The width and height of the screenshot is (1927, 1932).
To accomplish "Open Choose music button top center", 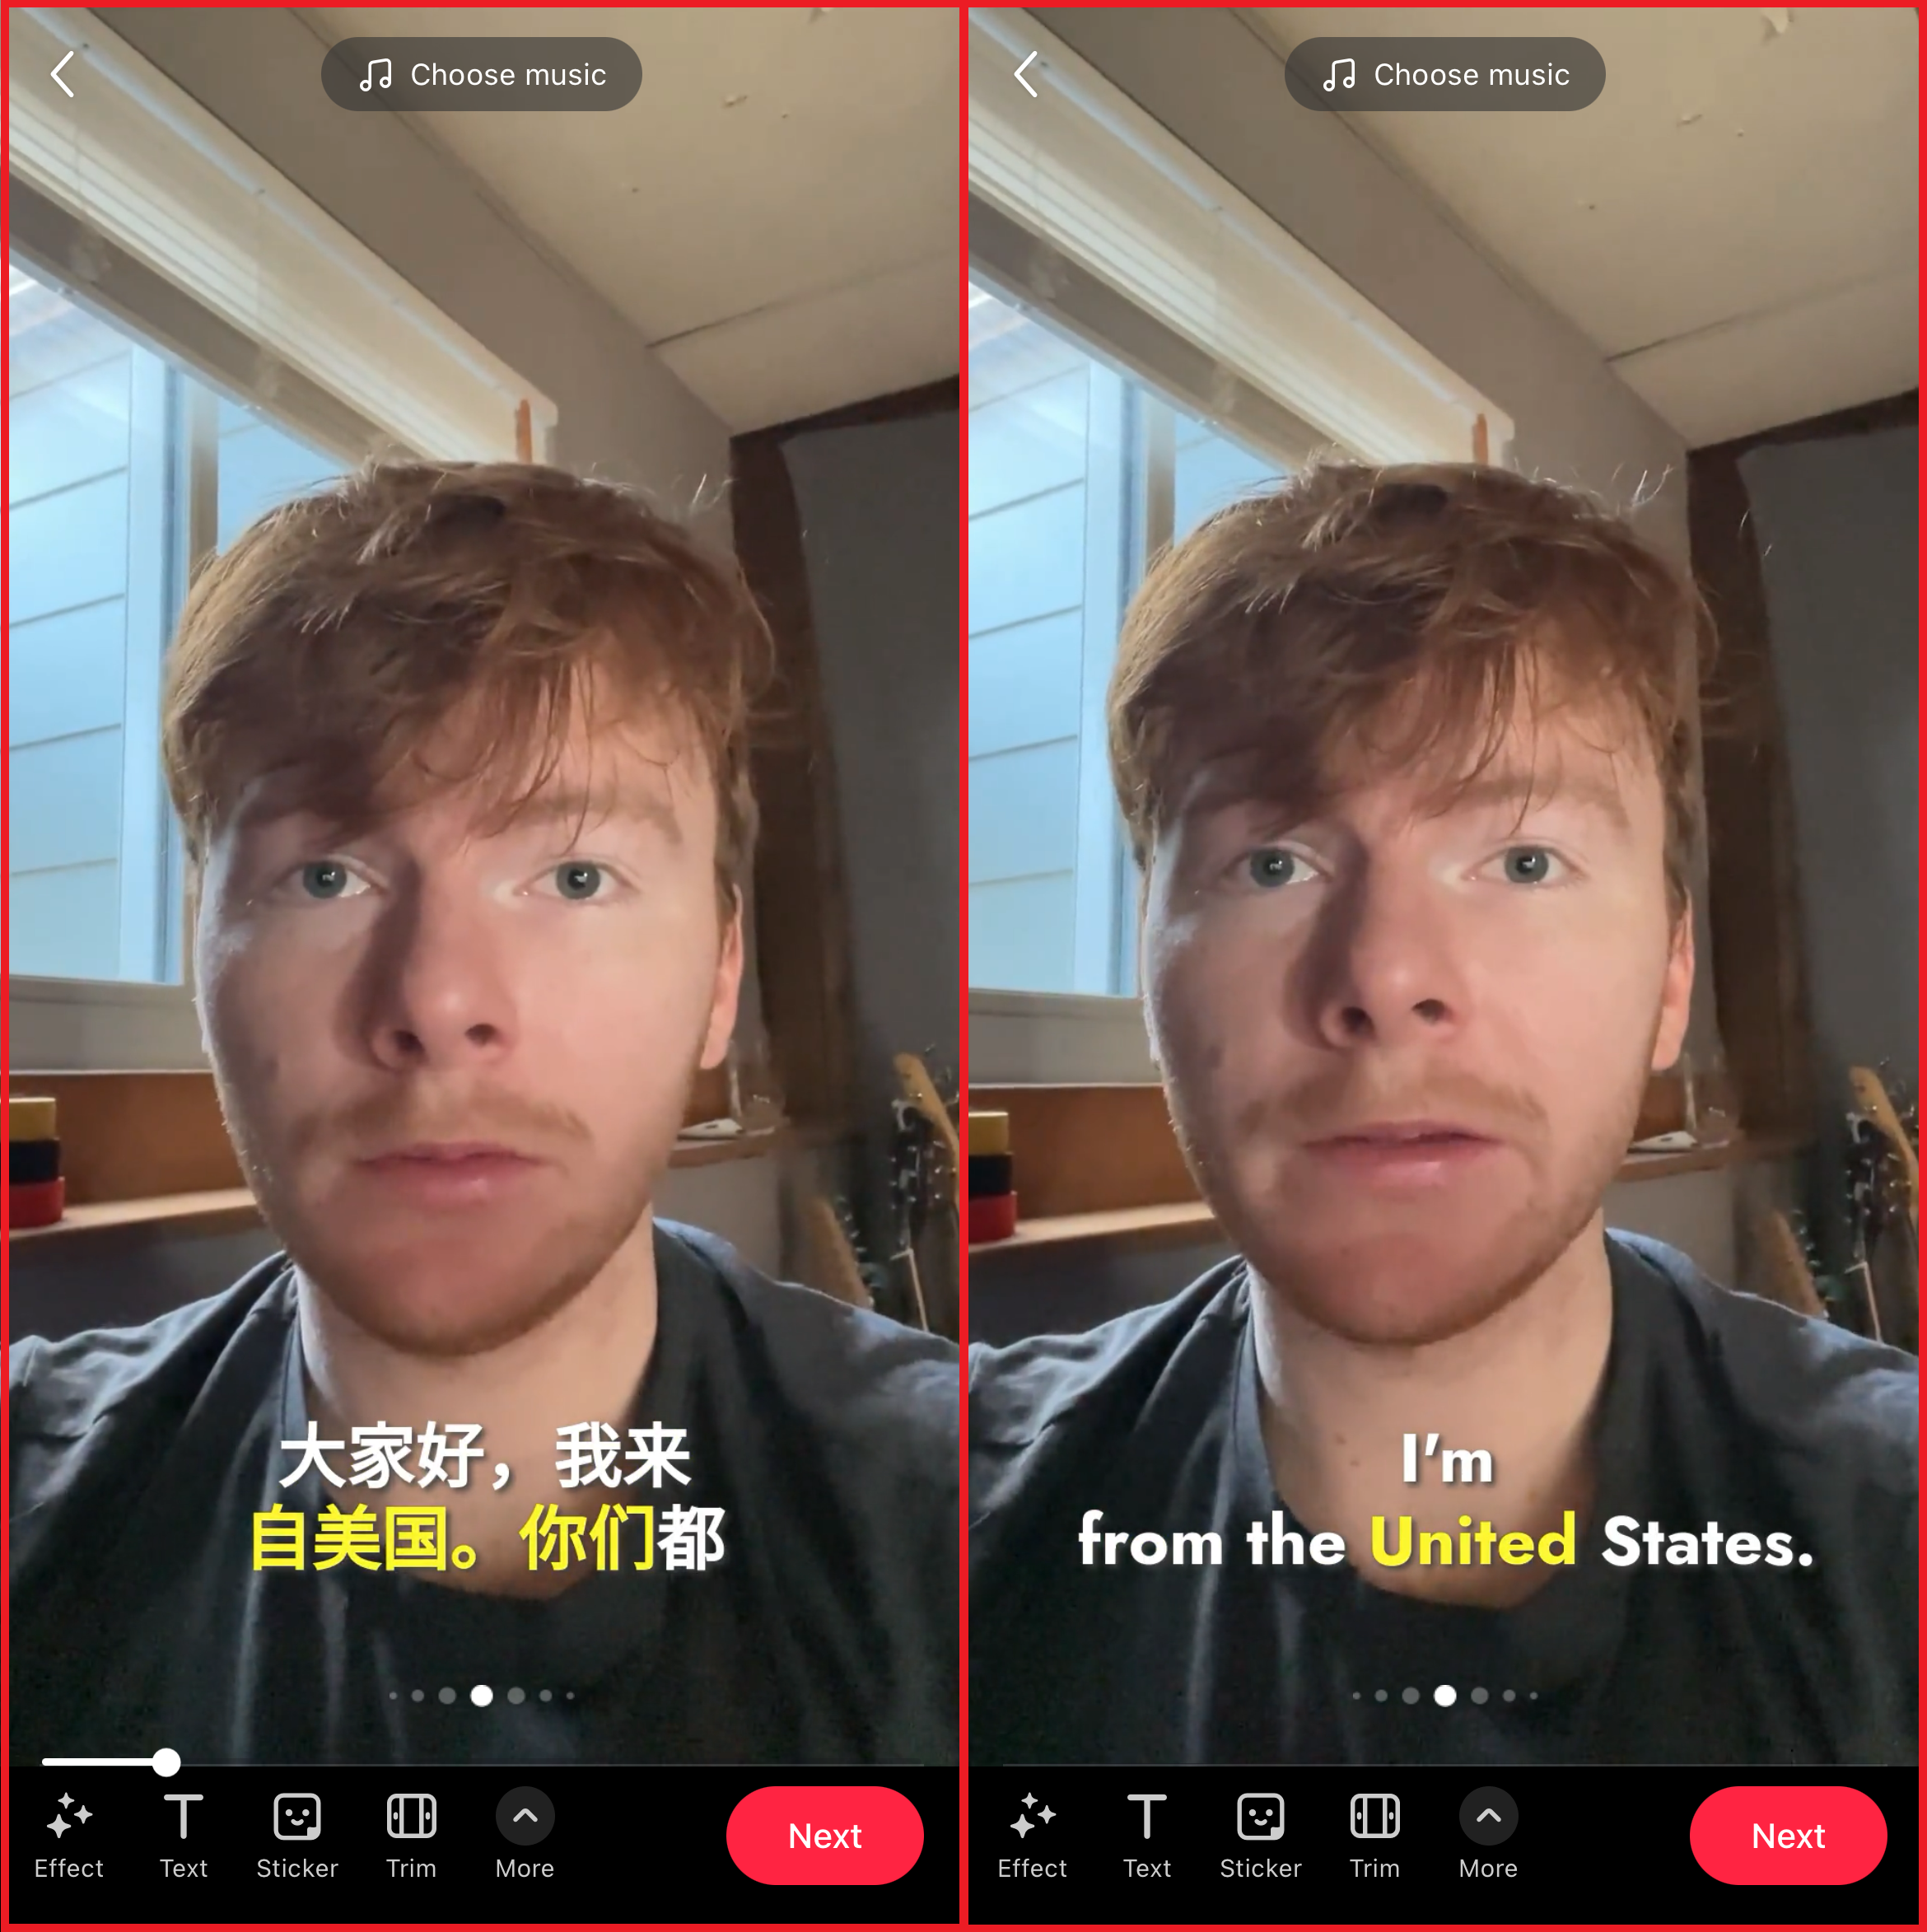I will tap(483, 72).
